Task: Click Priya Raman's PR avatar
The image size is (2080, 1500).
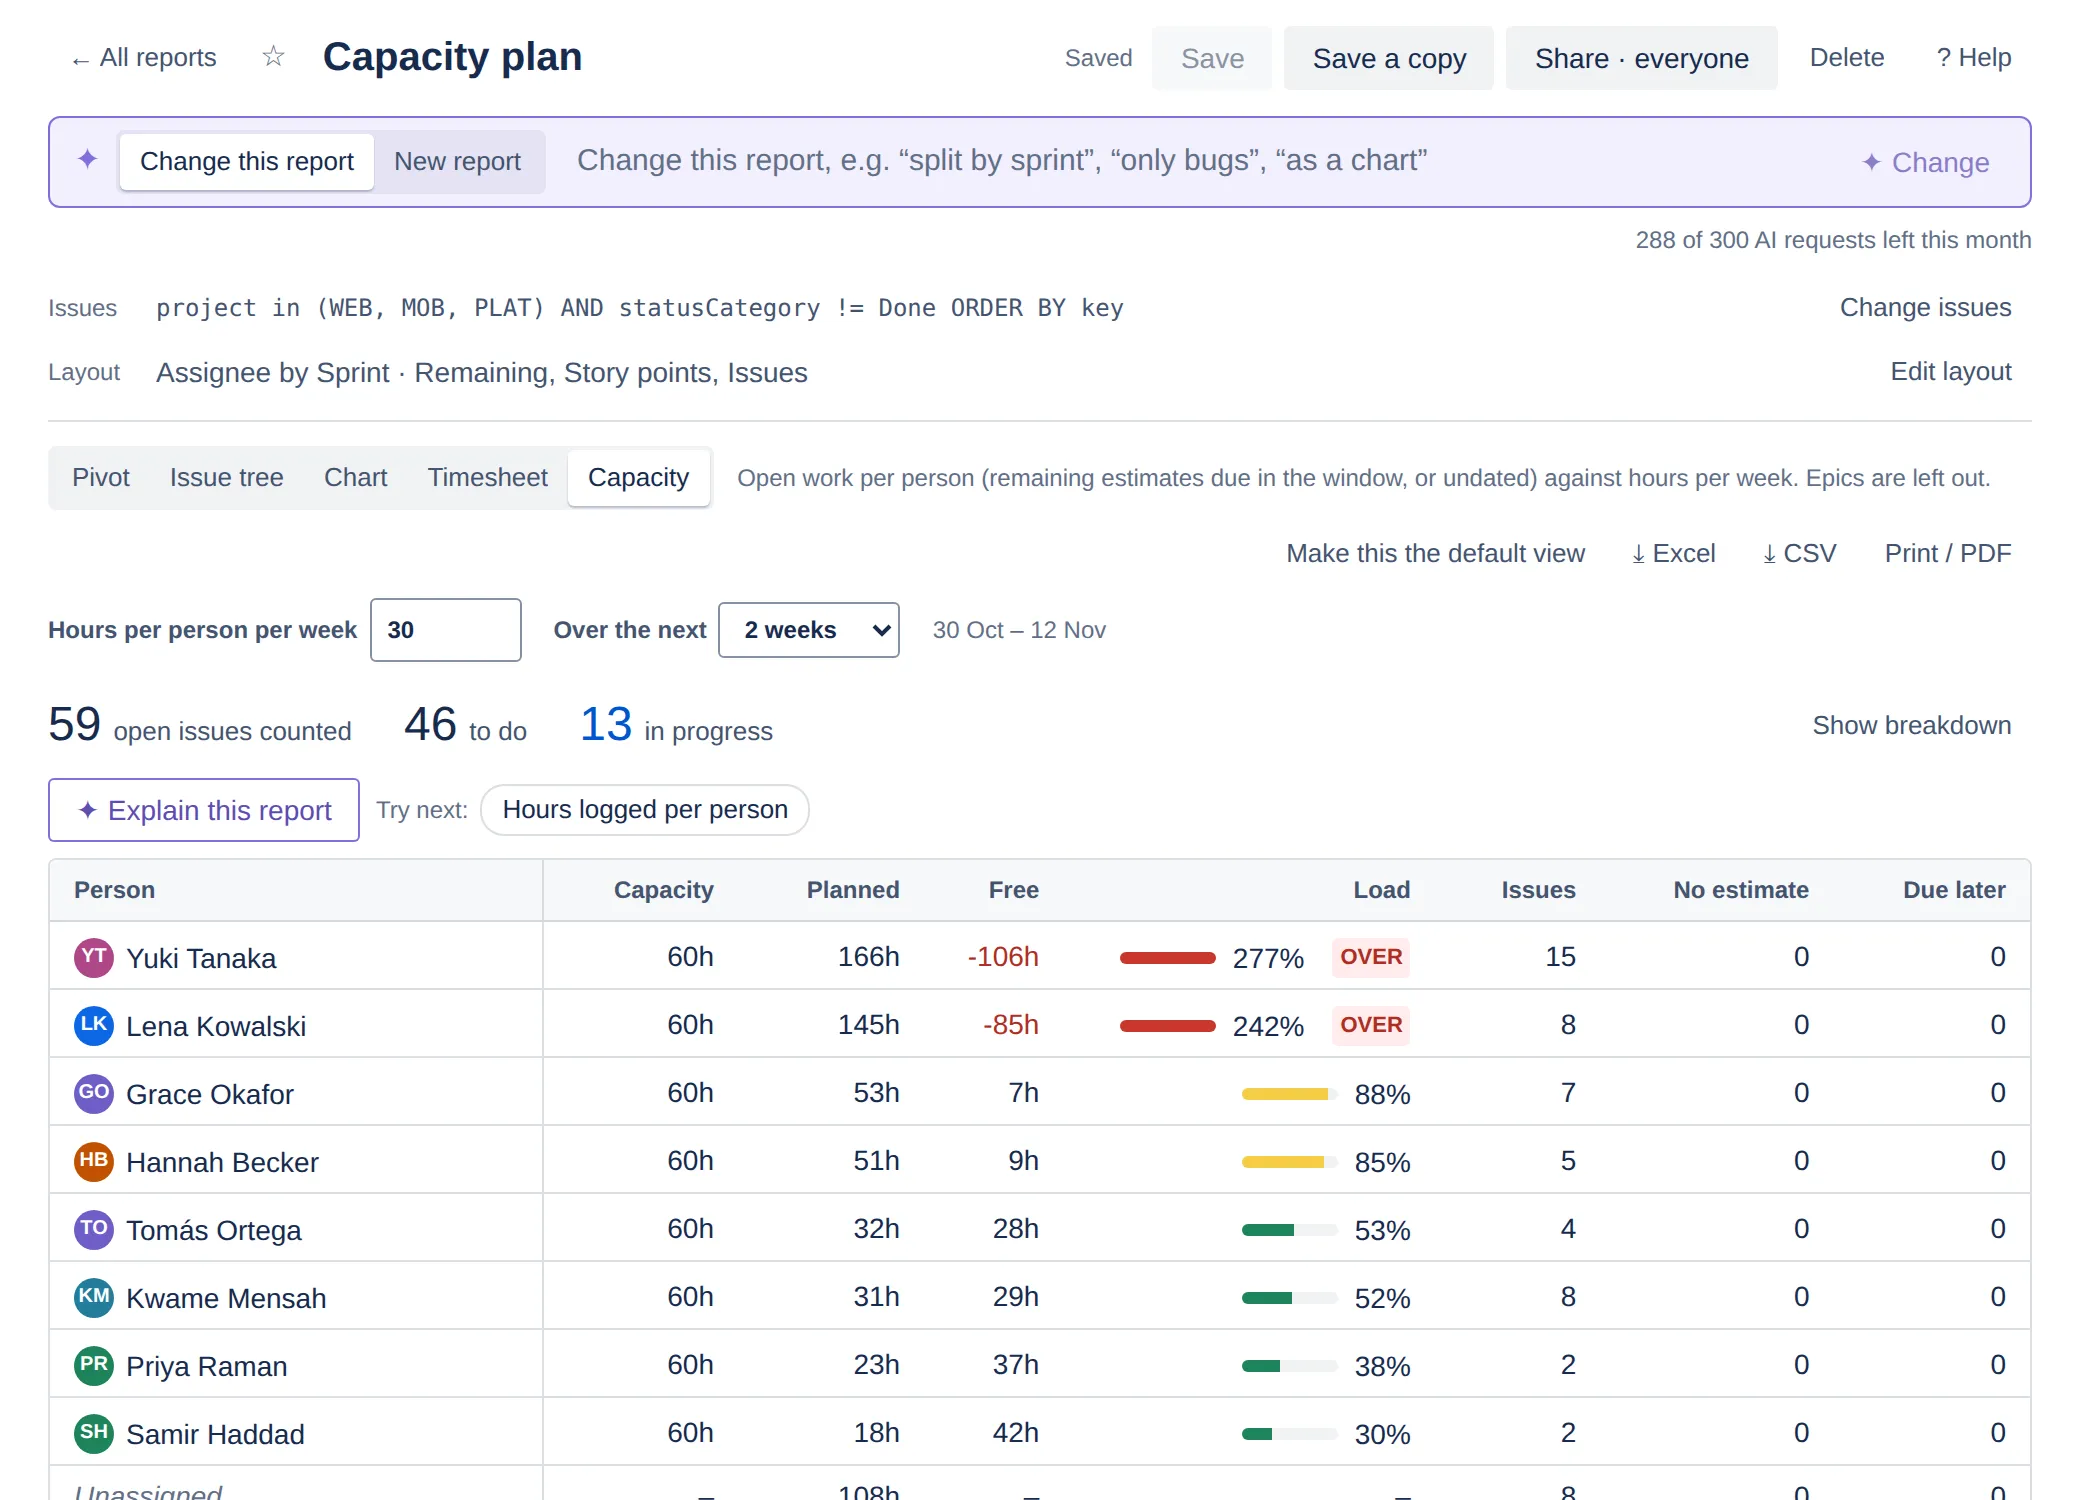Action: click(x=94, y=1365)
